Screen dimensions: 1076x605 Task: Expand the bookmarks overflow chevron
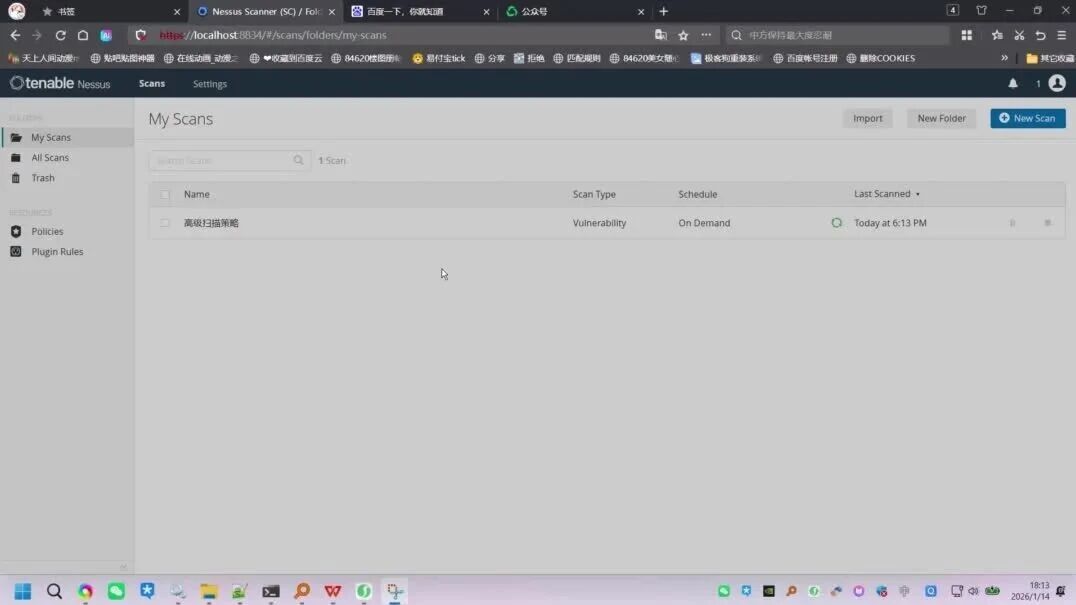[x=1004, y=58]
